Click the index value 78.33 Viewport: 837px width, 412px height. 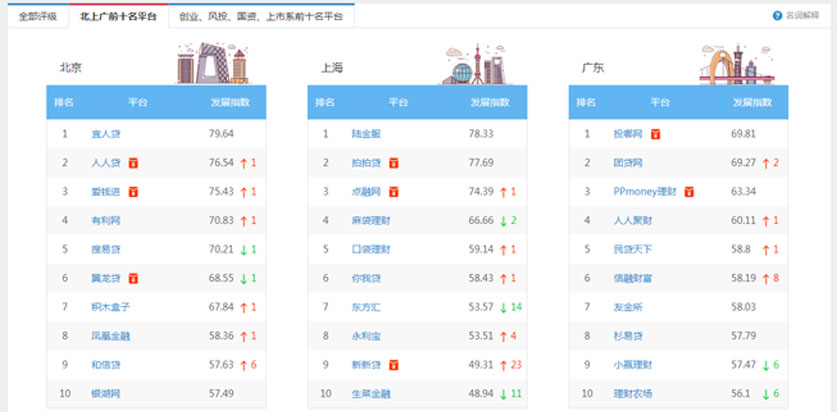[x=481, y=134]
